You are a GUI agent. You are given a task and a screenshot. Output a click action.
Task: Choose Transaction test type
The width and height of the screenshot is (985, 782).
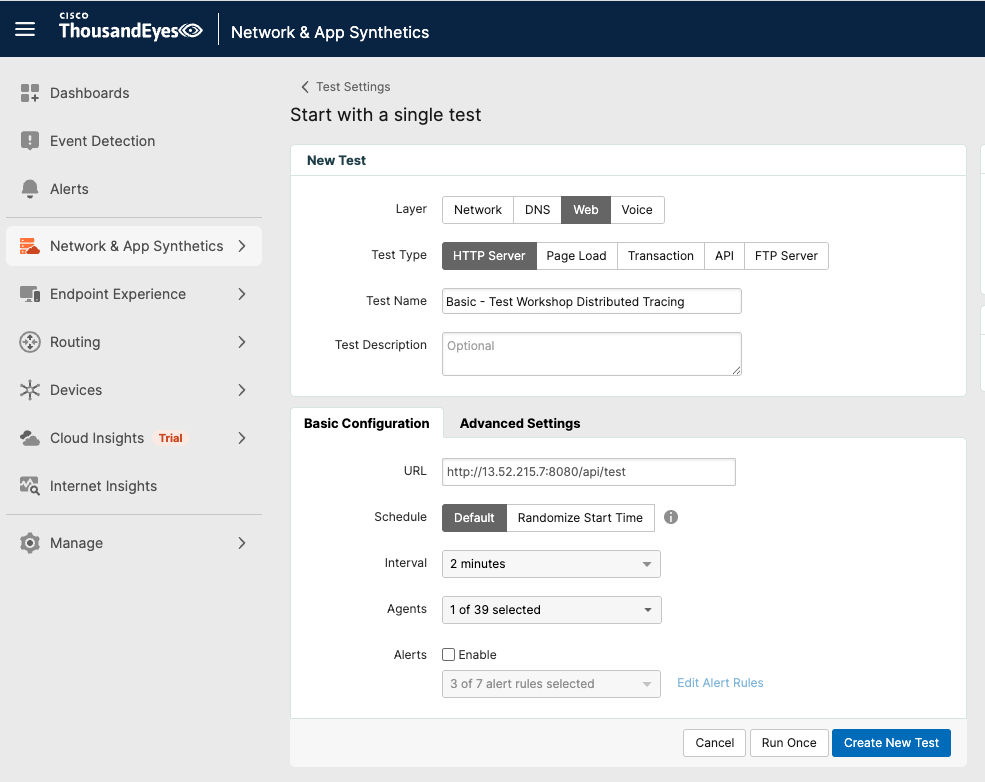[x=661, y=256]
